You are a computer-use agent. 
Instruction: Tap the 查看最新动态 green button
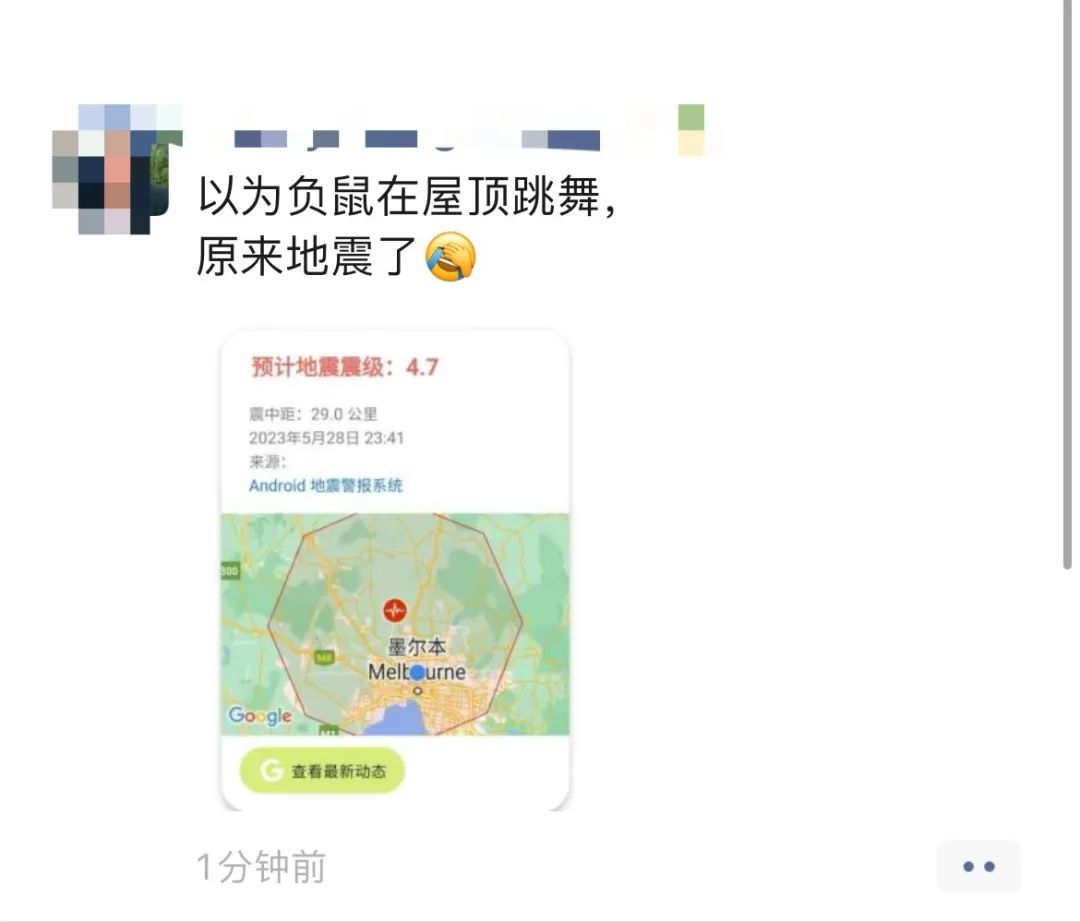pos(322,771)
